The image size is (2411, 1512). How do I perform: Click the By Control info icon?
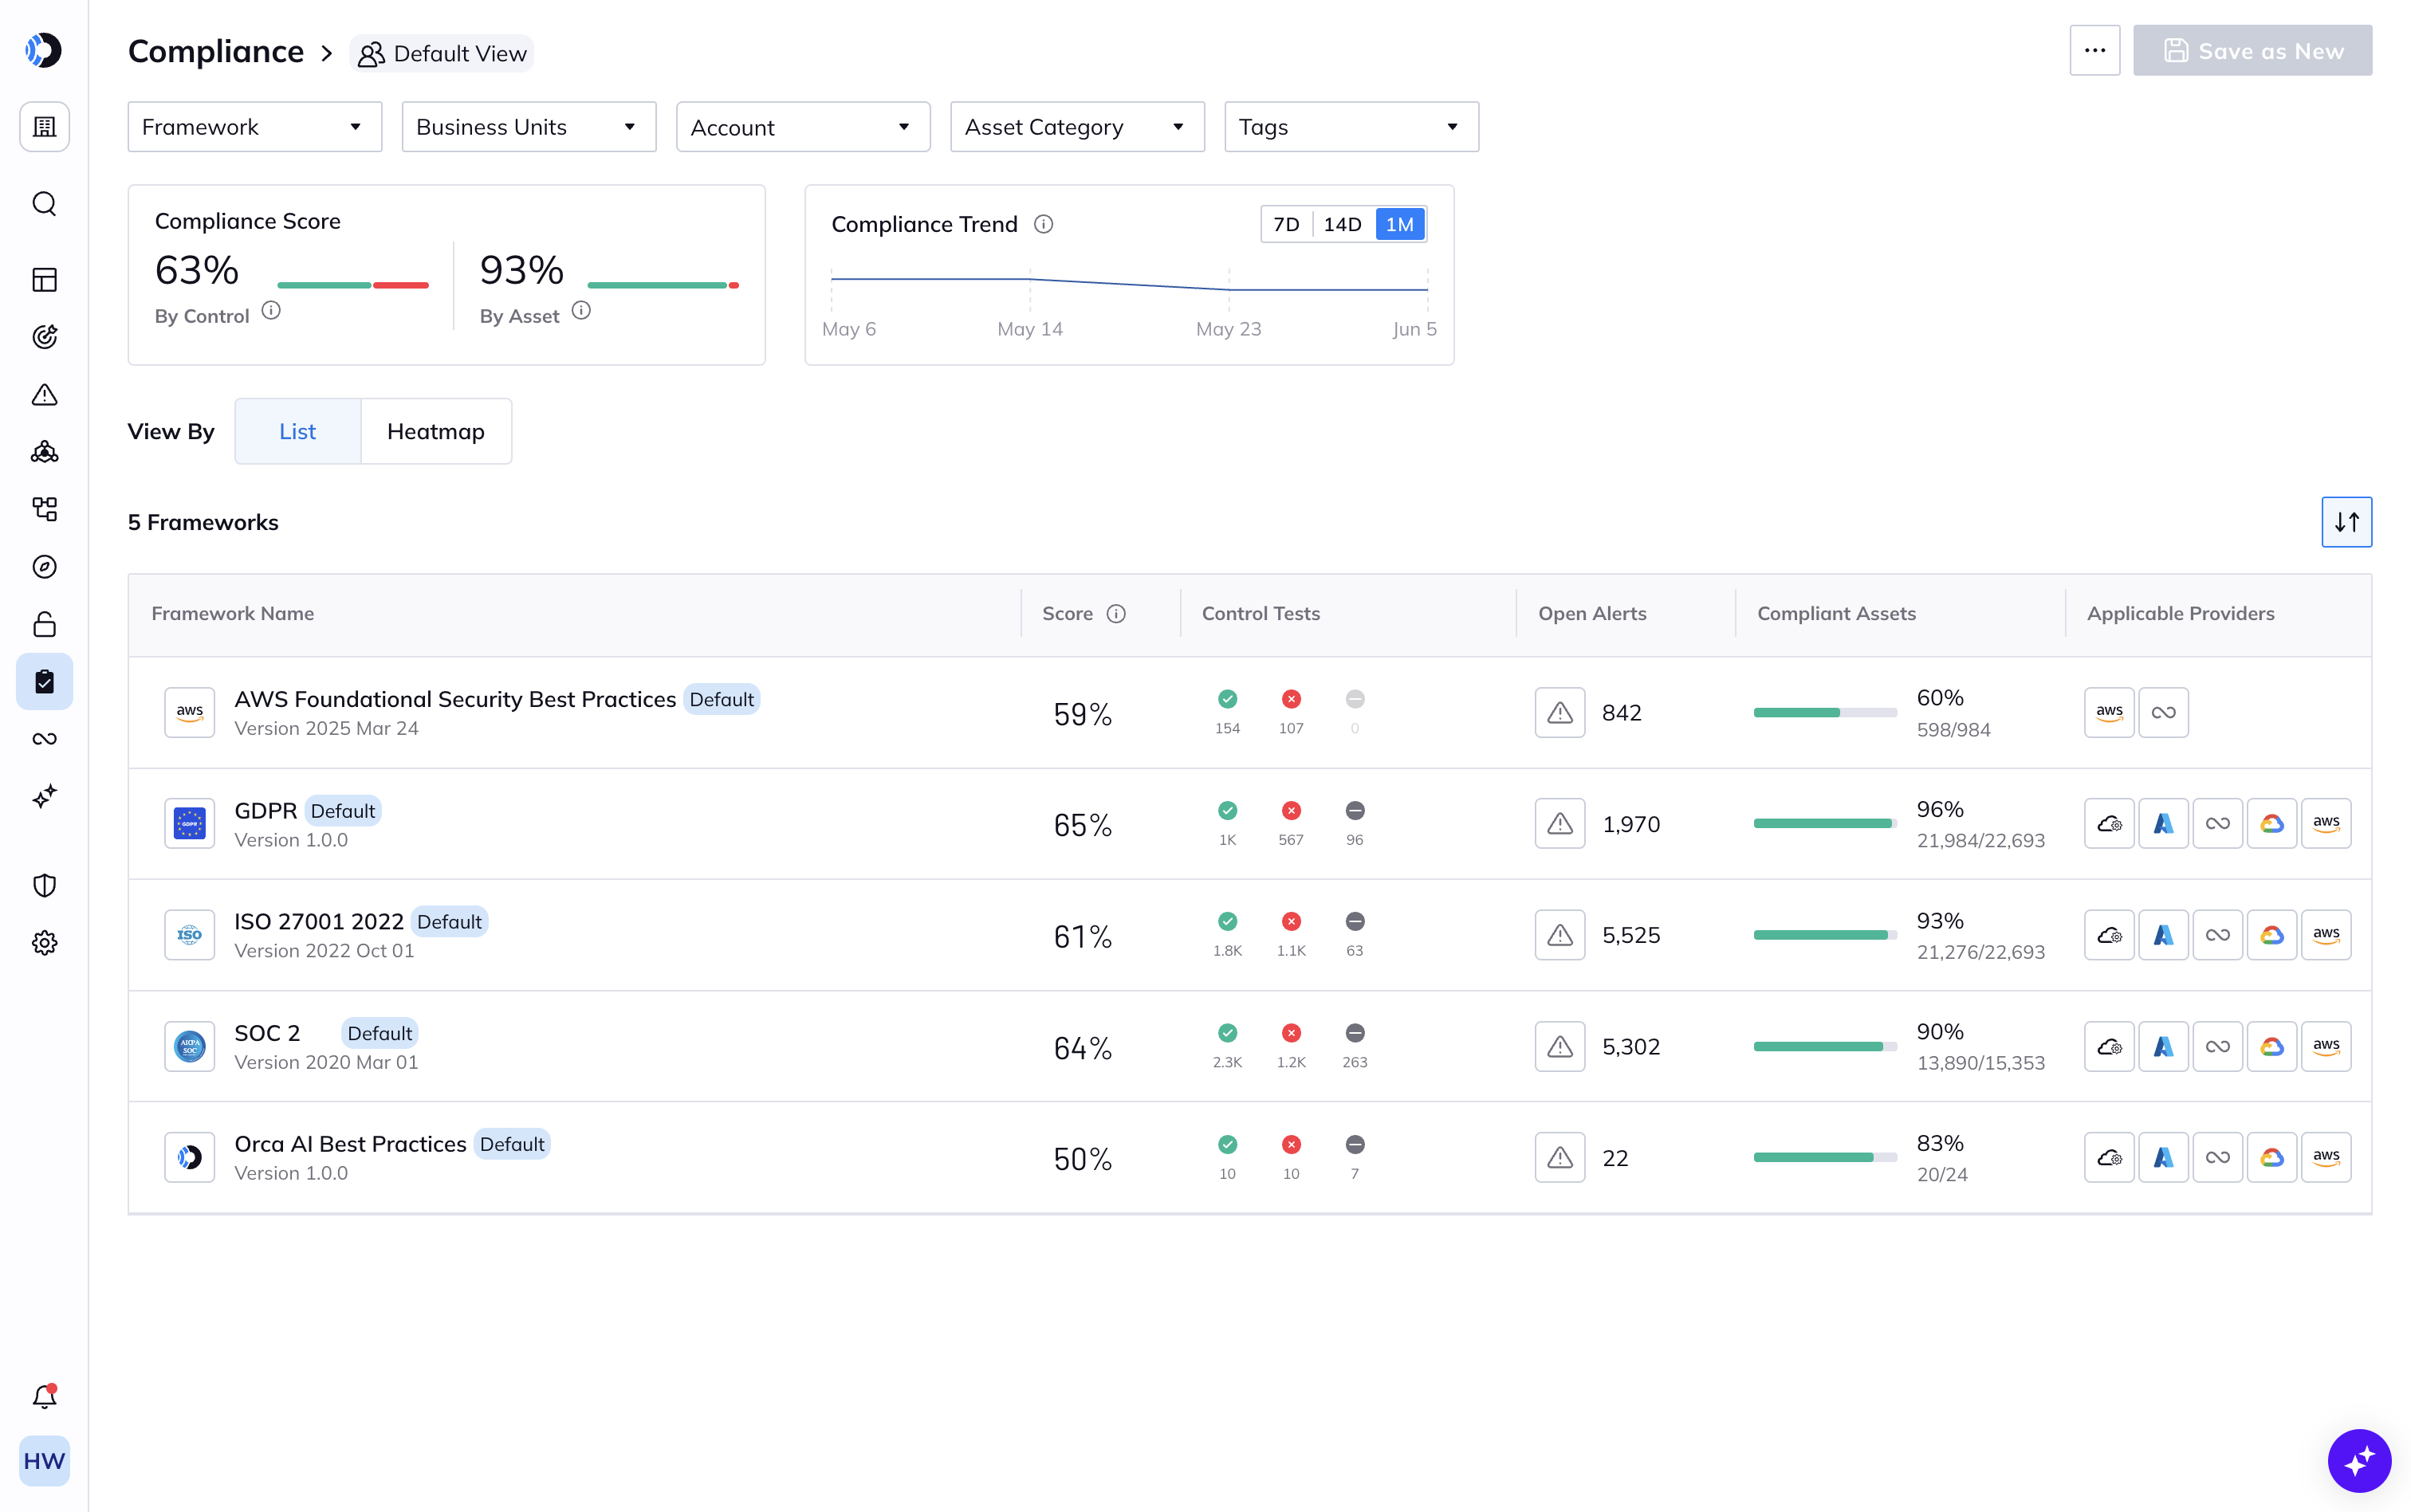point(271,311)
